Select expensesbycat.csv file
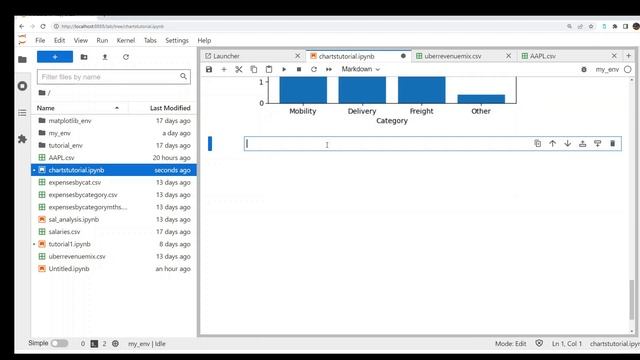The width and height of the screenshot is (640, 360). coord(113,182)
